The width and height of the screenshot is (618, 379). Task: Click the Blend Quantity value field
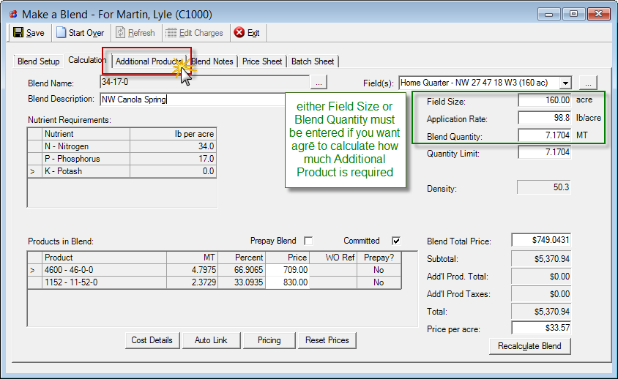pos(544,135)
